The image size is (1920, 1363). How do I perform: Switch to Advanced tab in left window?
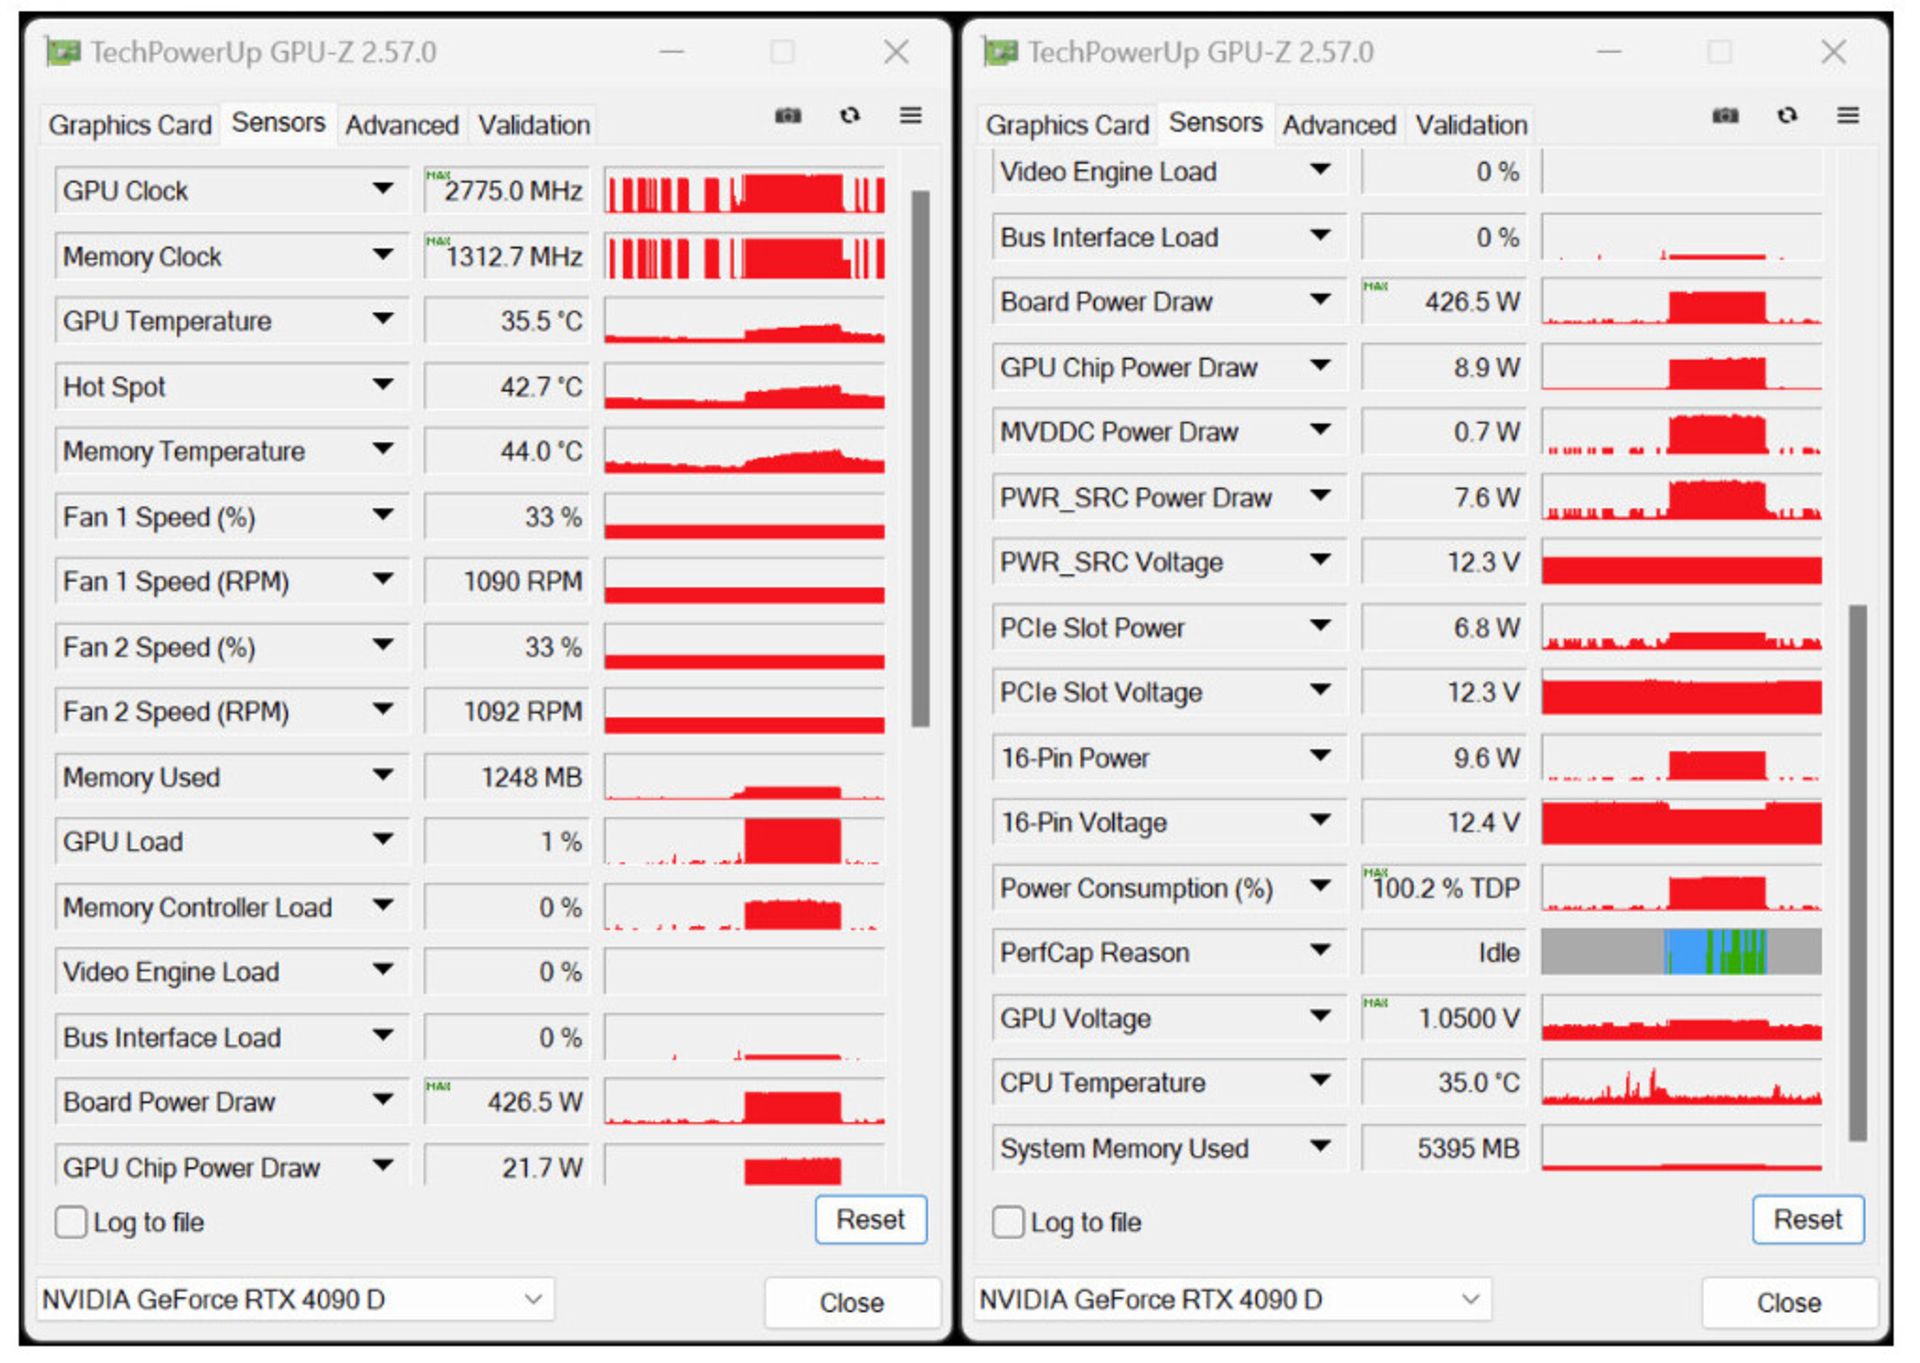click(402, 125)
